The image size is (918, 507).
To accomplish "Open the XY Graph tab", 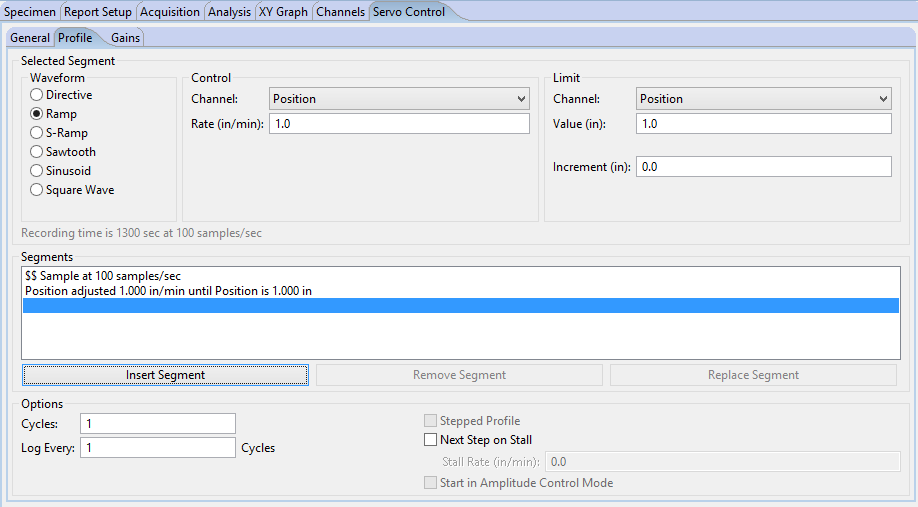I will tap(284, 12).
